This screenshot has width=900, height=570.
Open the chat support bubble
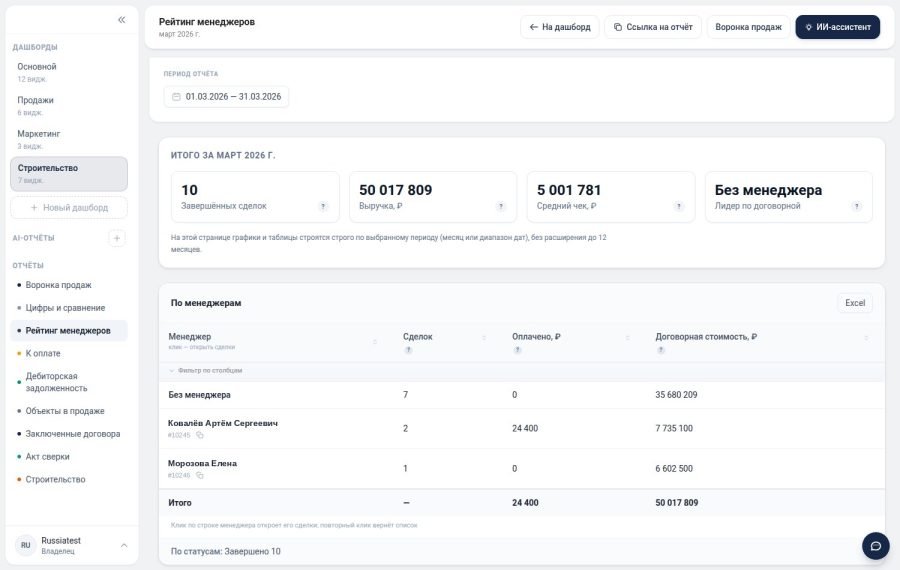click(875, 546)
